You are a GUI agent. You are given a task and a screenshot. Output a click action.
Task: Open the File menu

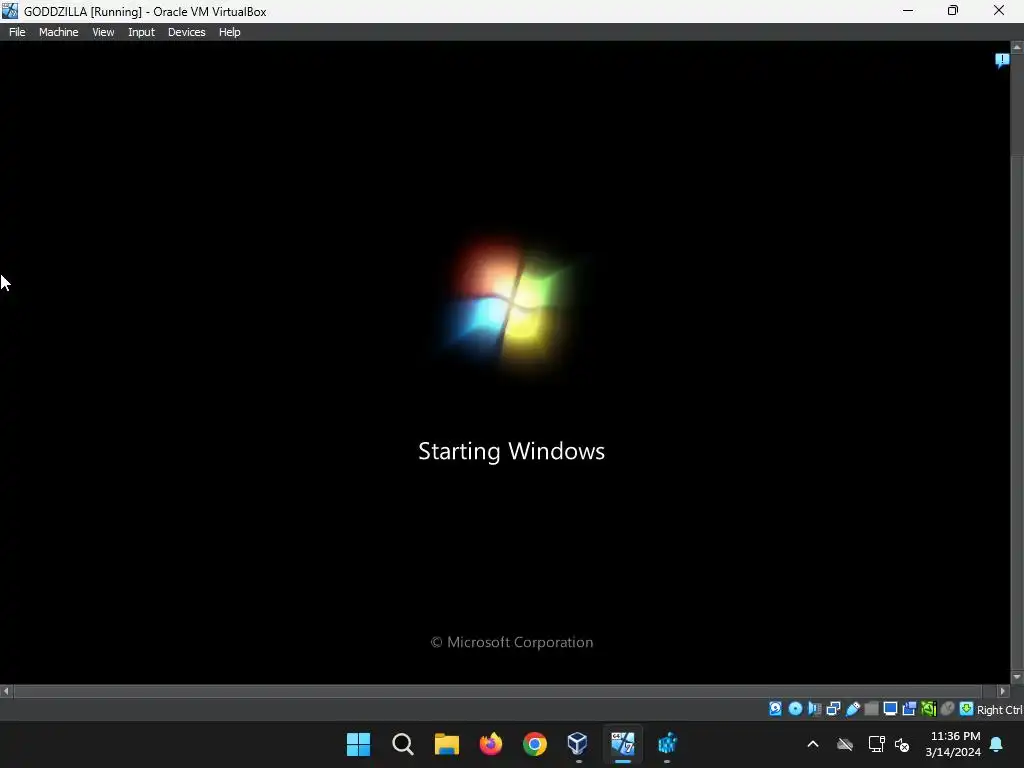coord(17,32)
